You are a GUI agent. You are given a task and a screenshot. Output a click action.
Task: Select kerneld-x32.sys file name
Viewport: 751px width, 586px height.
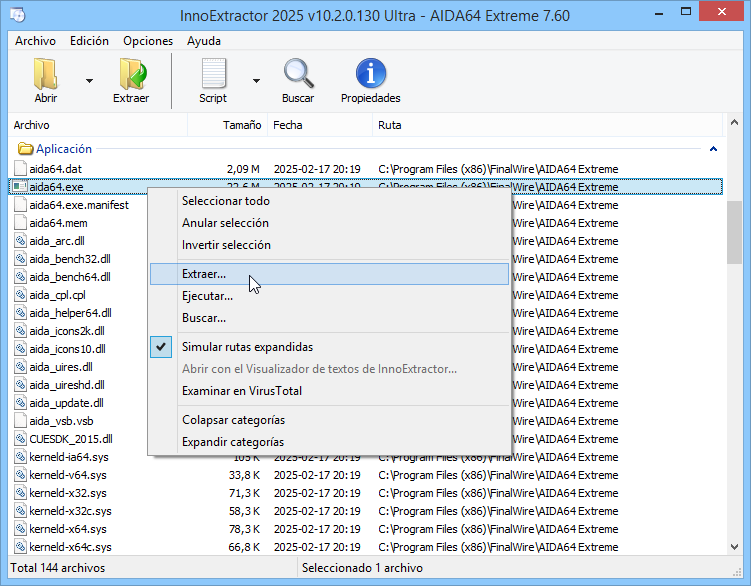[x=68, y=493]
